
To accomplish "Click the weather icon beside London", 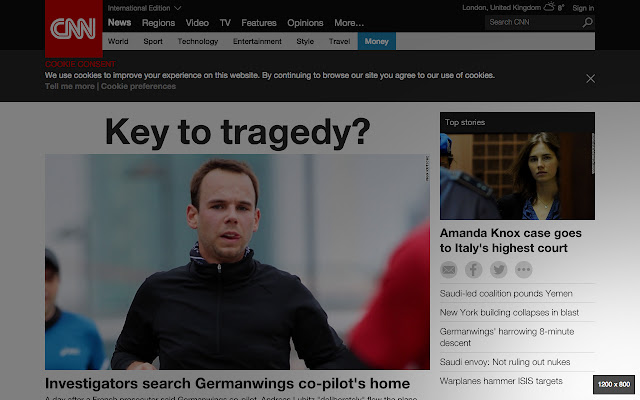I will 549,7.
